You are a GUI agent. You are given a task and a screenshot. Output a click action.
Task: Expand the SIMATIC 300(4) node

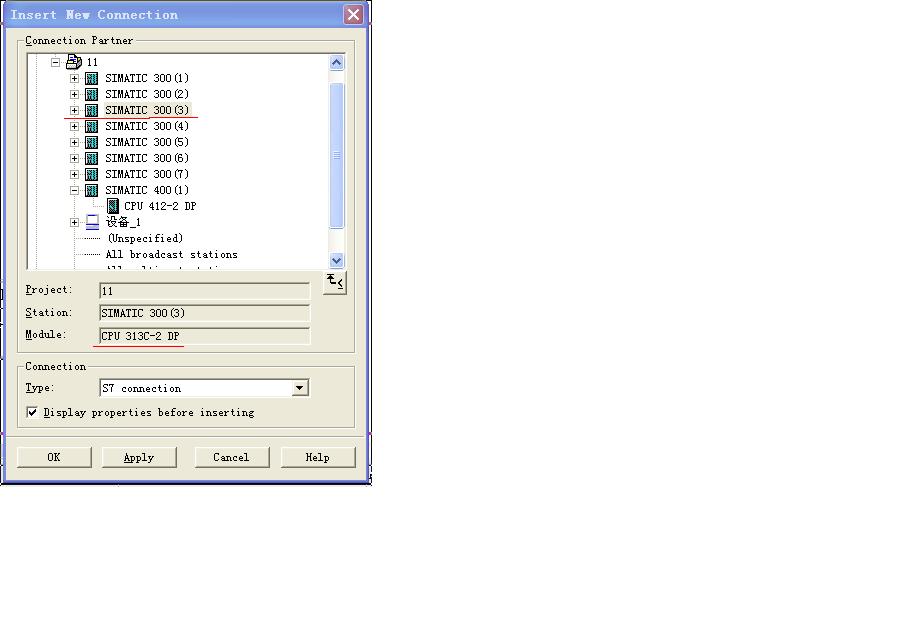74,126
